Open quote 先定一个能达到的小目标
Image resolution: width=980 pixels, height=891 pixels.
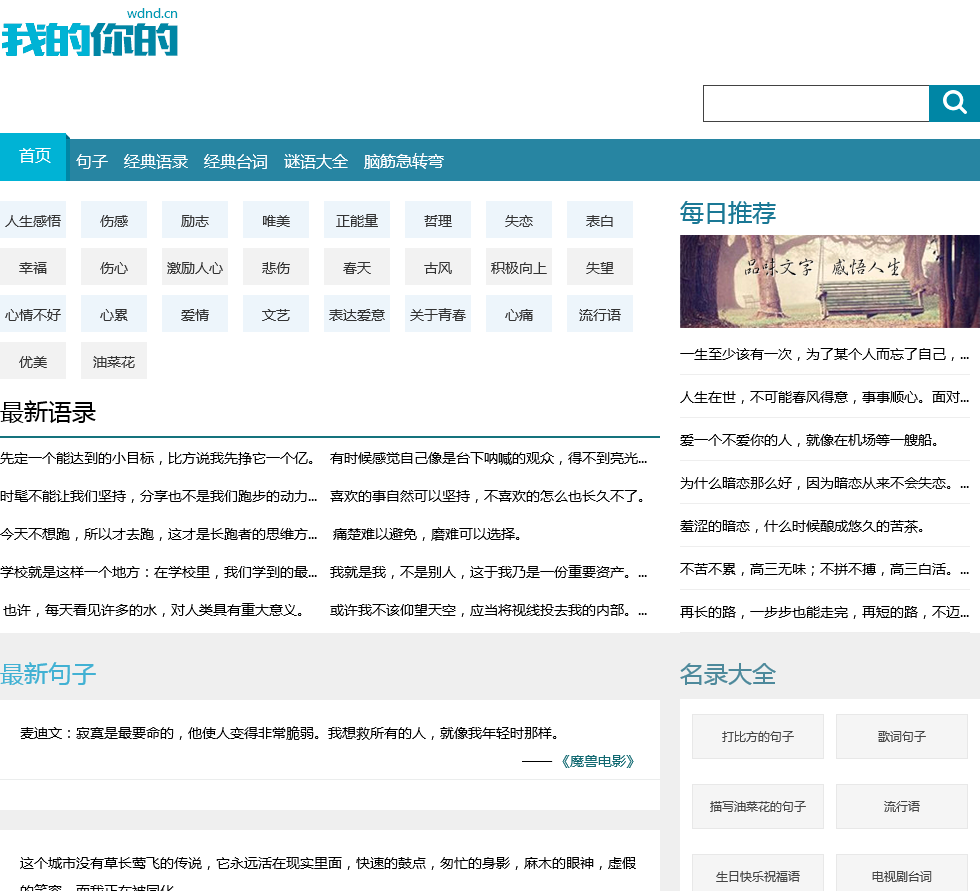point(158,458)
